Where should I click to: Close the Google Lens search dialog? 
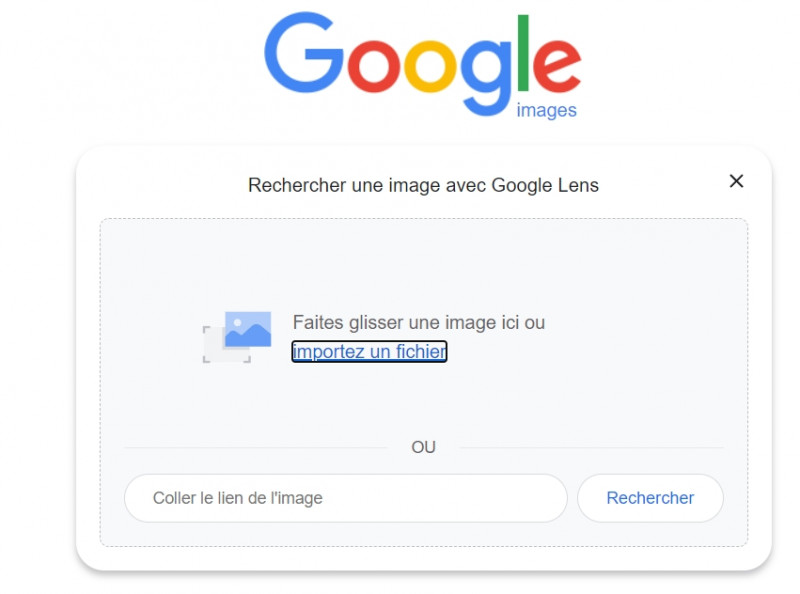coord(736,181)
